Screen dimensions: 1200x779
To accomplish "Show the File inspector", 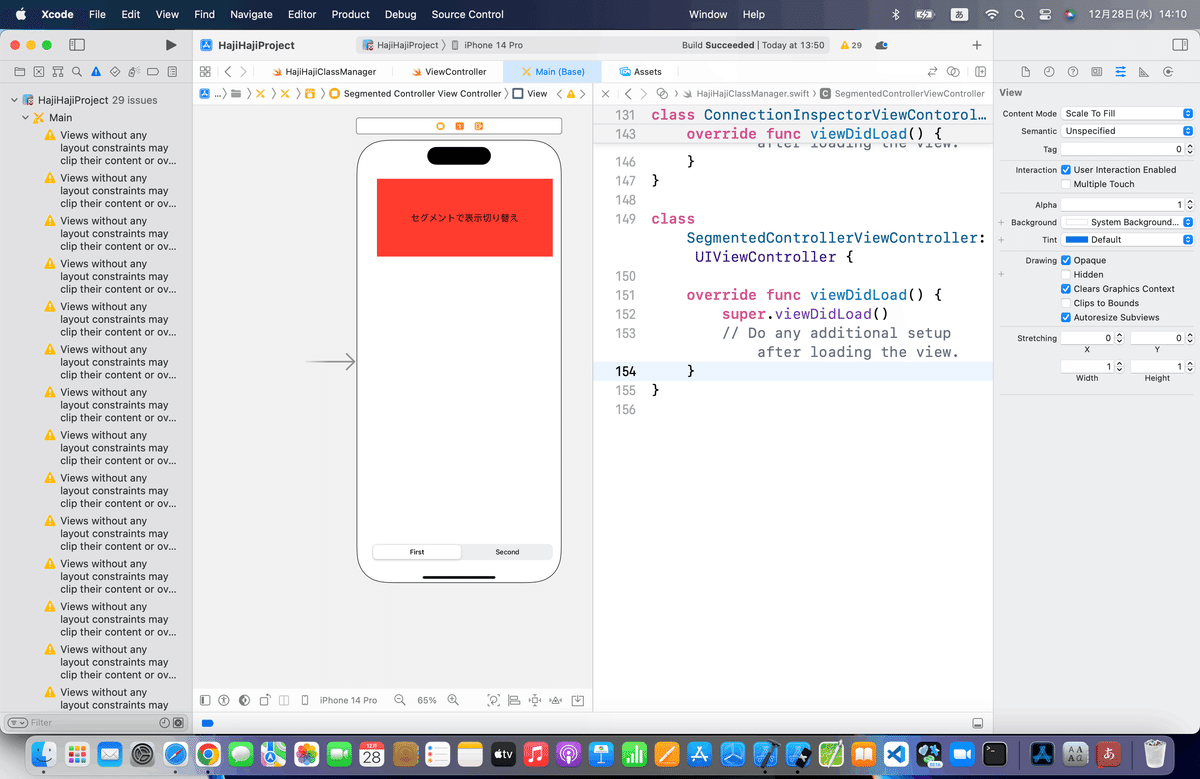I will pyautogui.click(x=1025, y=72).
